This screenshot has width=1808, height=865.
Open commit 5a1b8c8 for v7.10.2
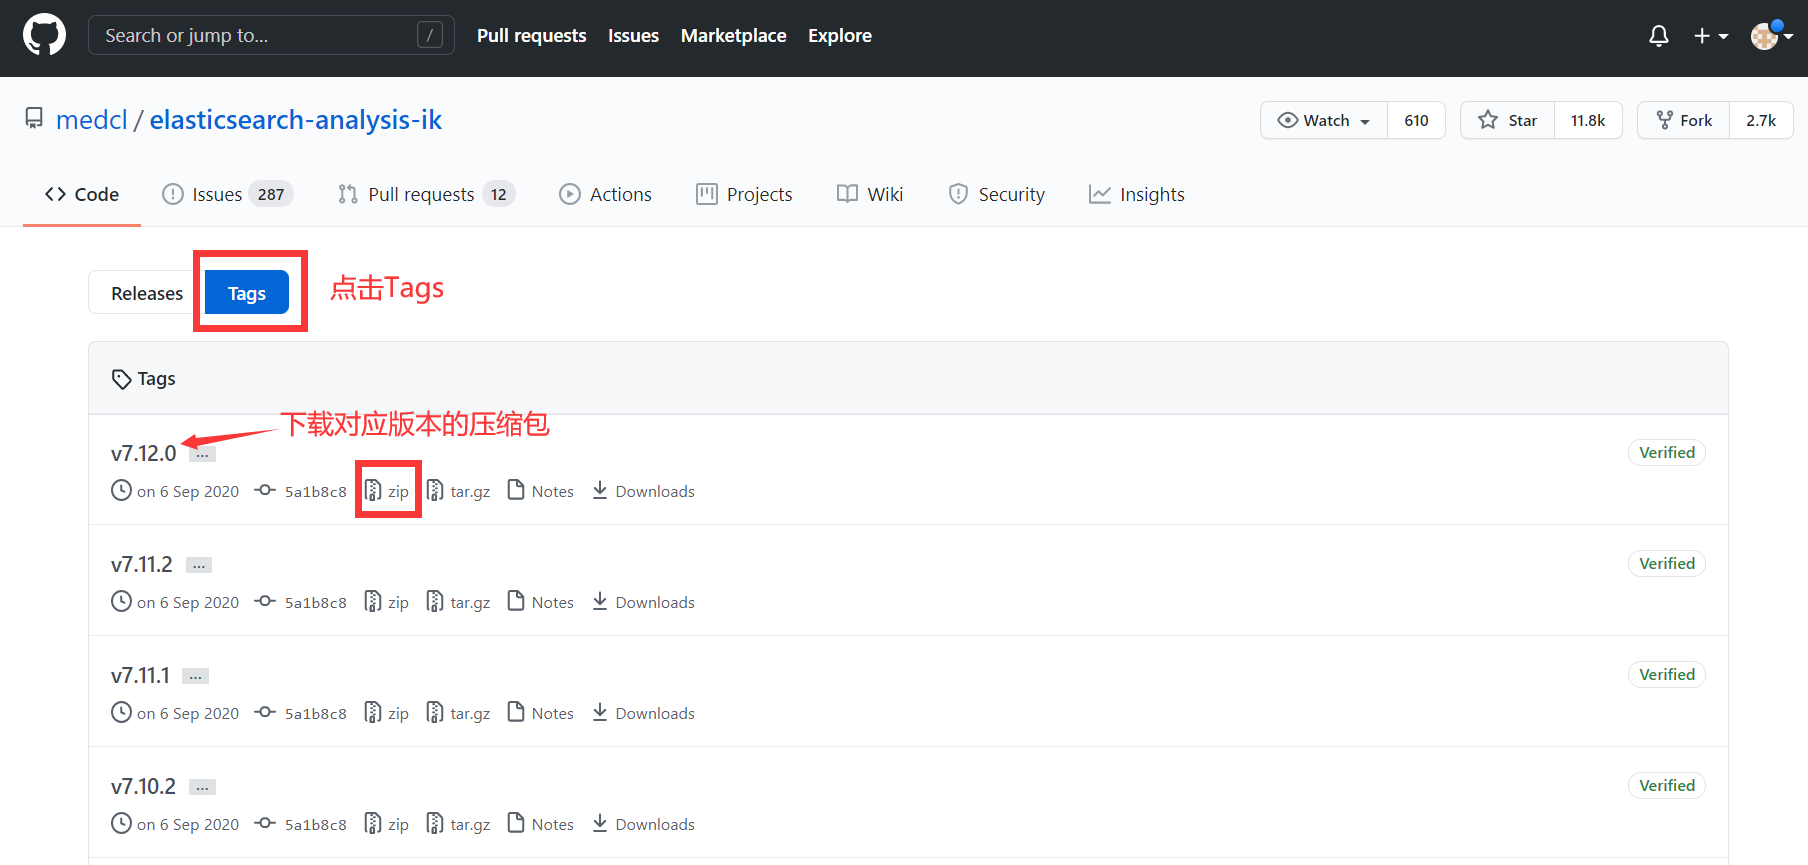coord(301,824)
